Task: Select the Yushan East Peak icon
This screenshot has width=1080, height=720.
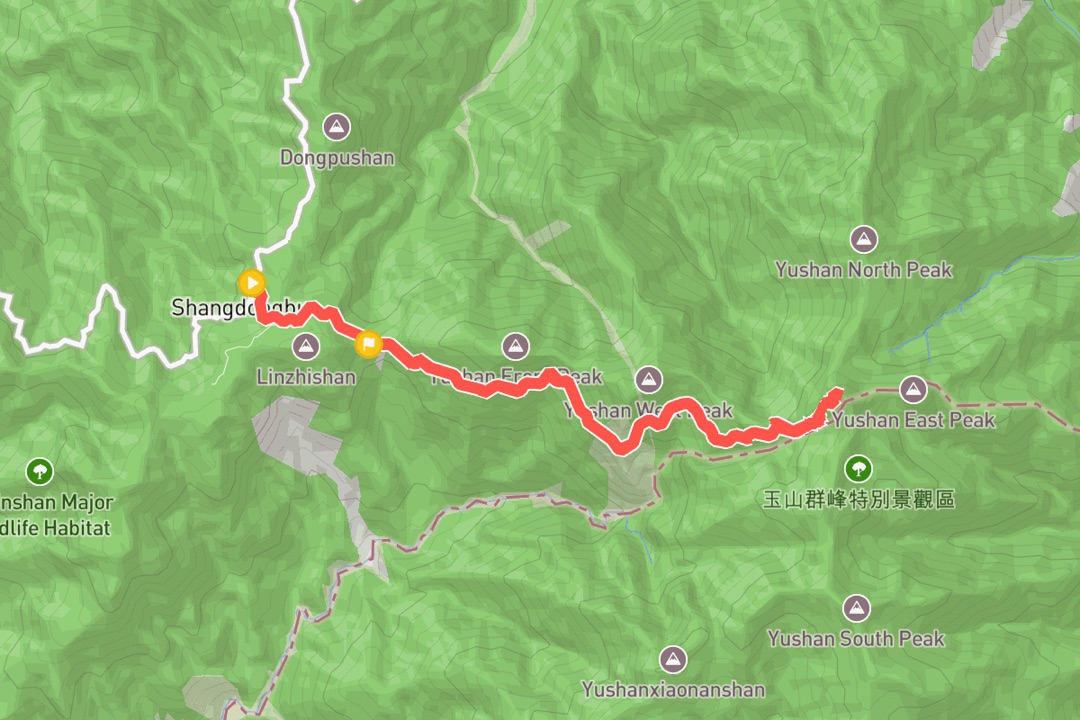Action: 913,389
